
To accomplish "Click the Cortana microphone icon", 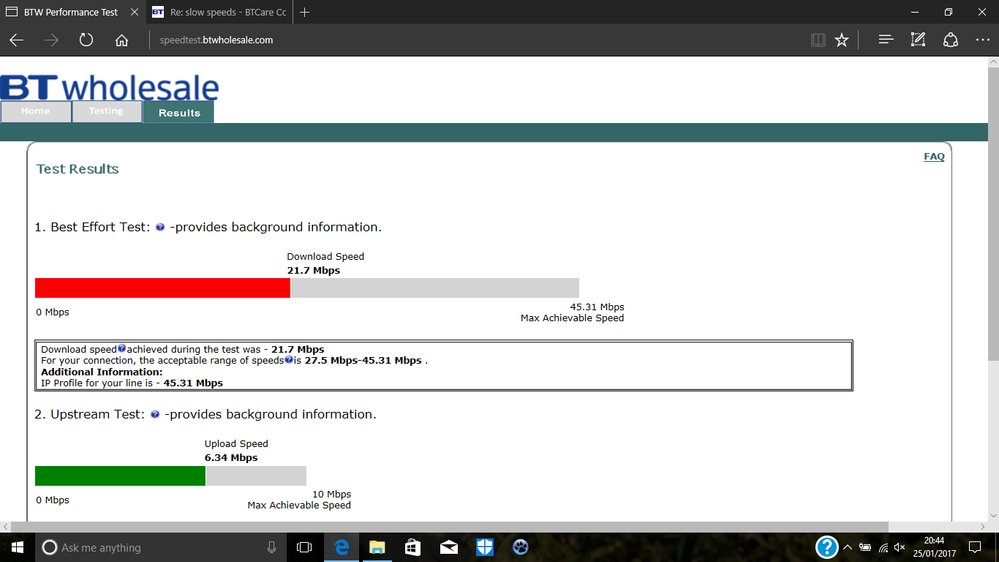I will pyautogui.click(x=271, y=547).
